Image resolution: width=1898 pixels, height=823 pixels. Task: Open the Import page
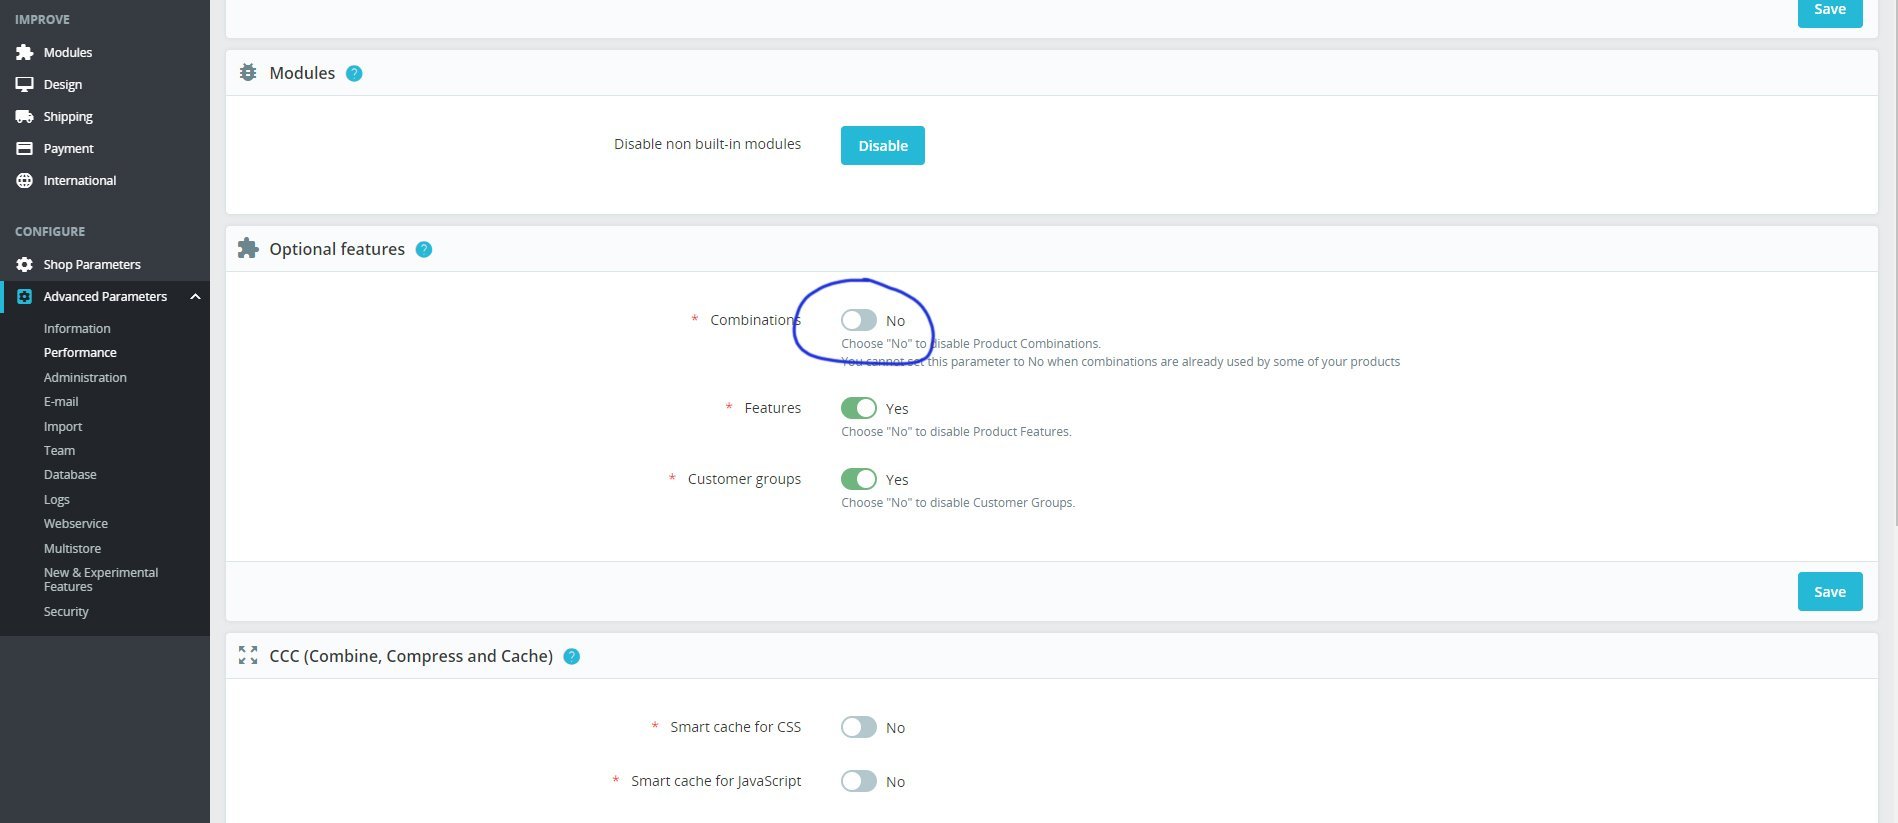(63, 426)
